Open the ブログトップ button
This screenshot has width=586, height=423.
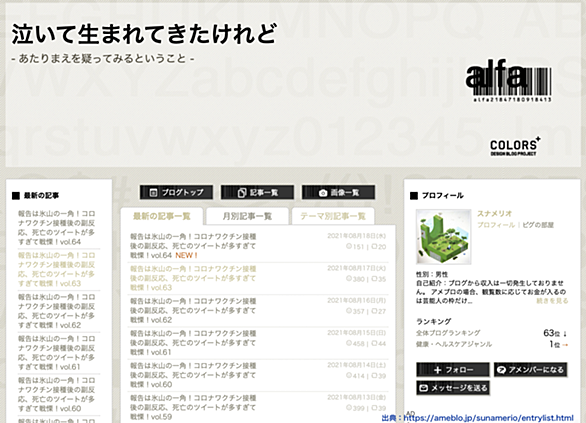[x=176, y=192]
